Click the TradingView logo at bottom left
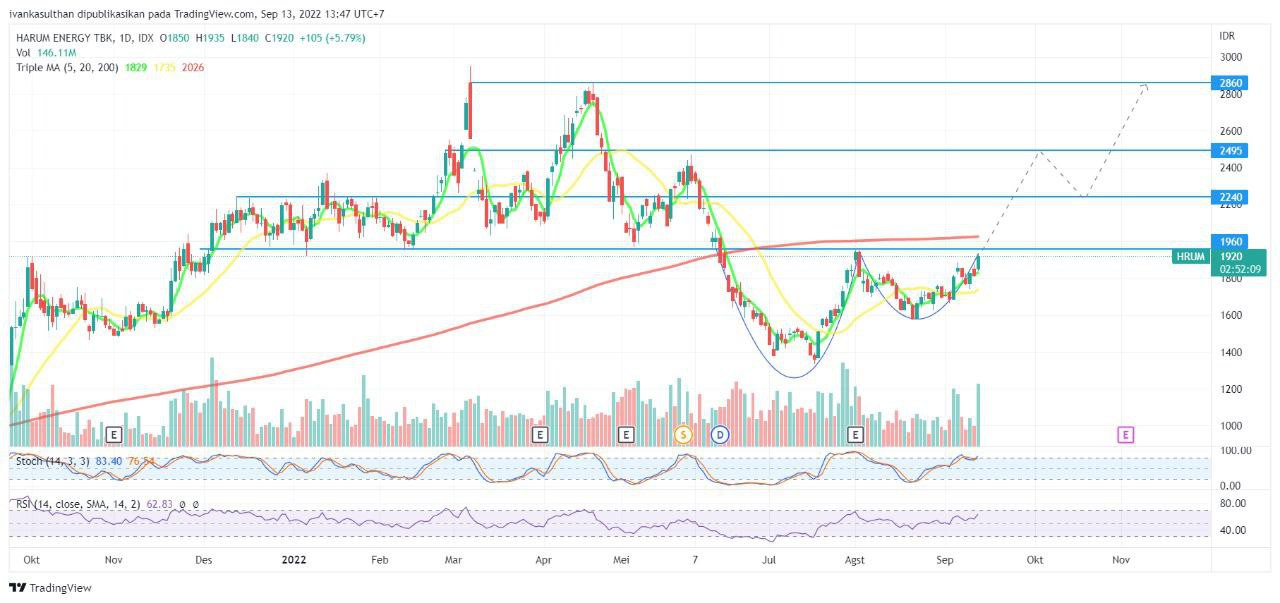Viewport: 1280px width, 603px height. (50, 588)
